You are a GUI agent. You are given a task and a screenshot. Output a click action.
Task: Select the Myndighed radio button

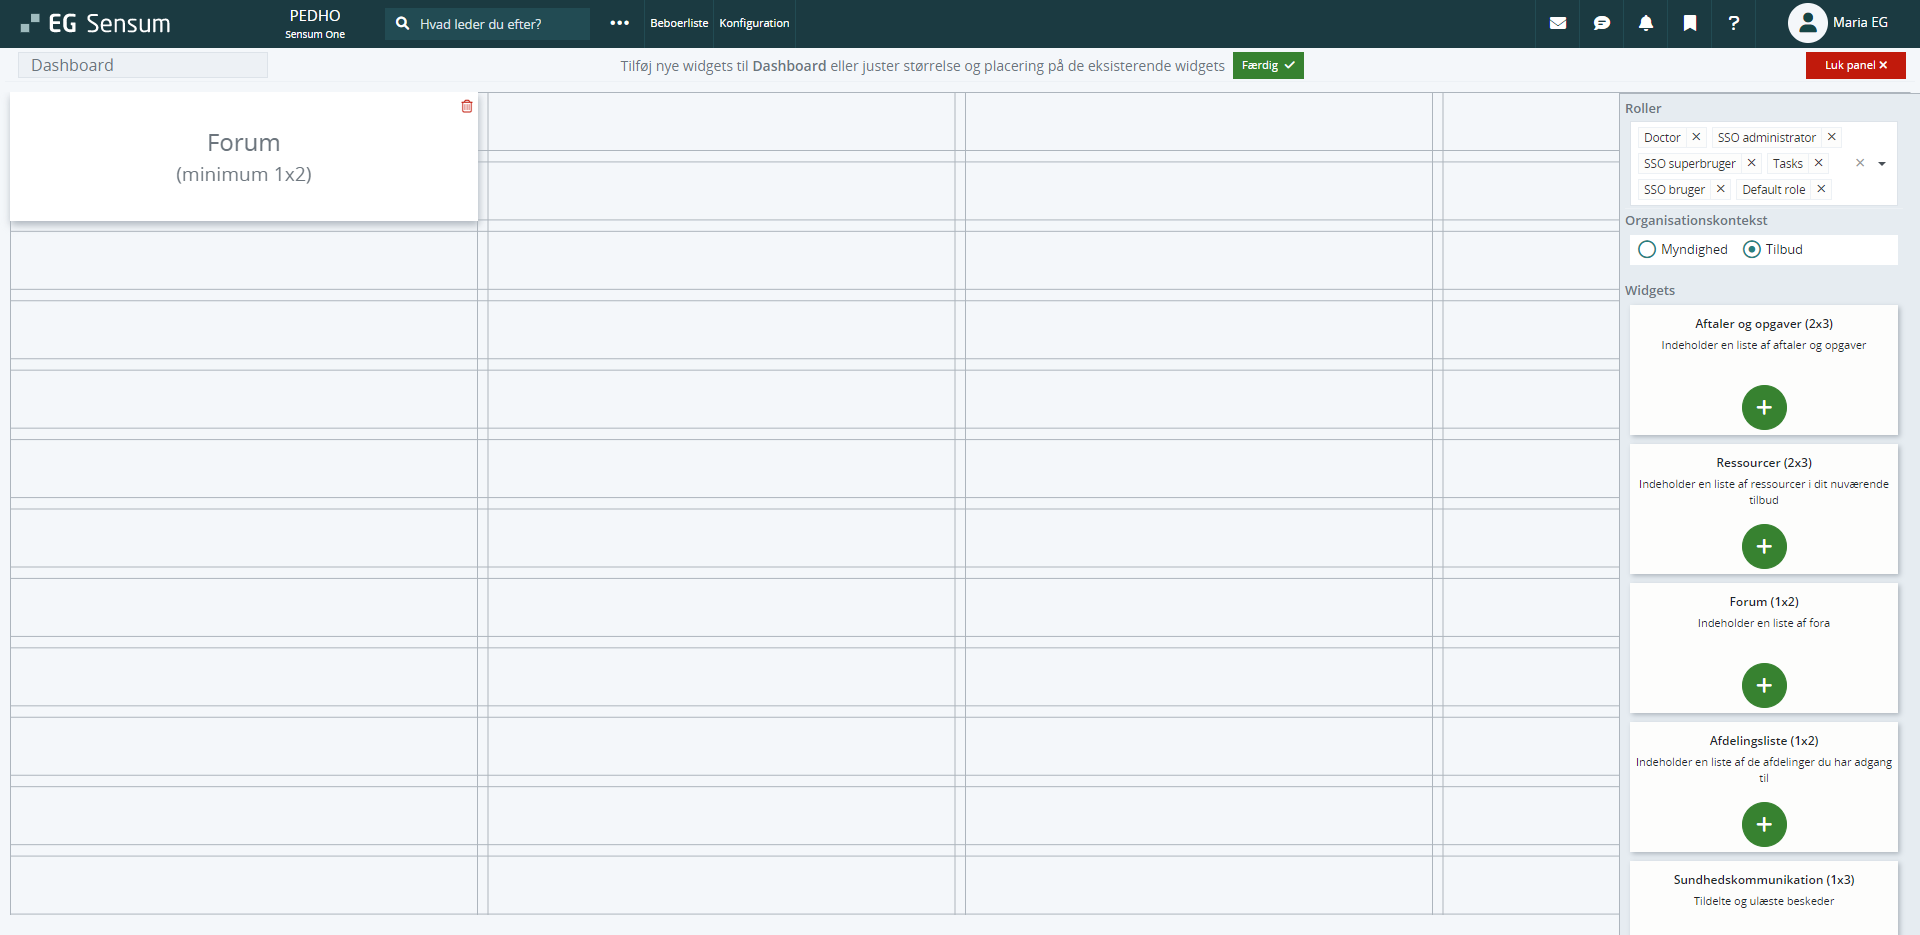tap(1648, 249)
